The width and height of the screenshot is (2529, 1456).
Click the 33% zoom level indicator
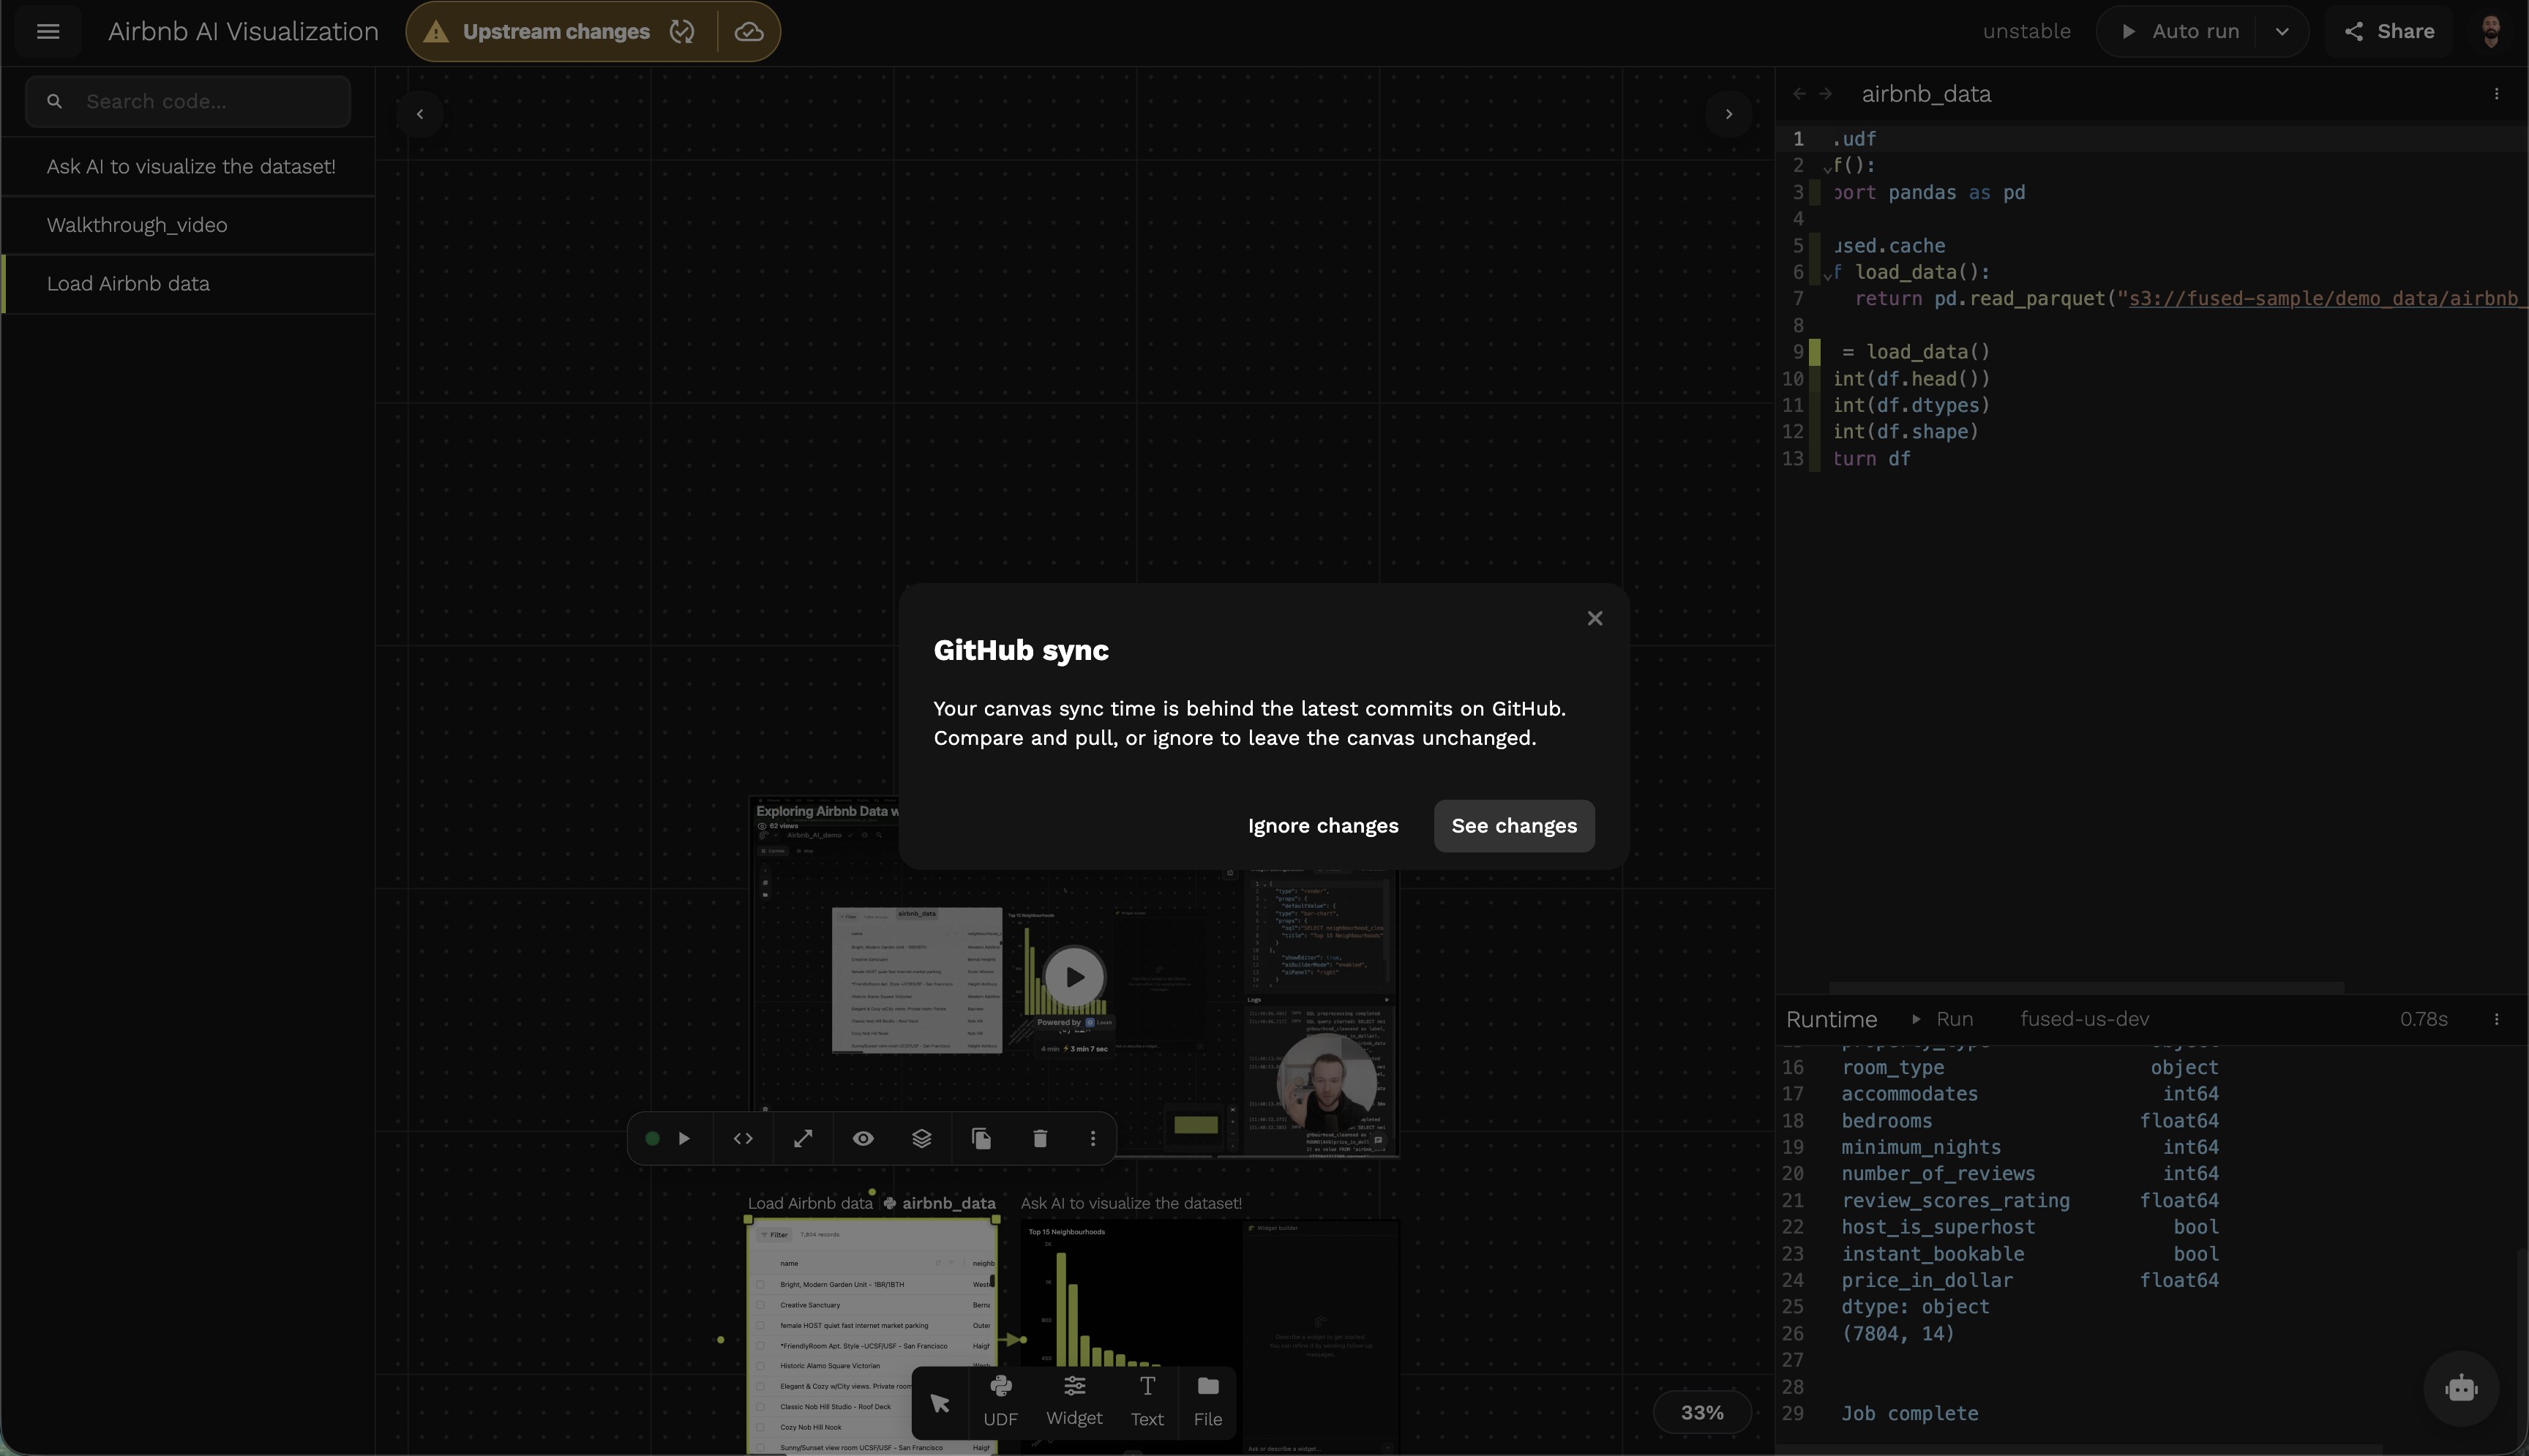click(x=1702, y=1413)
